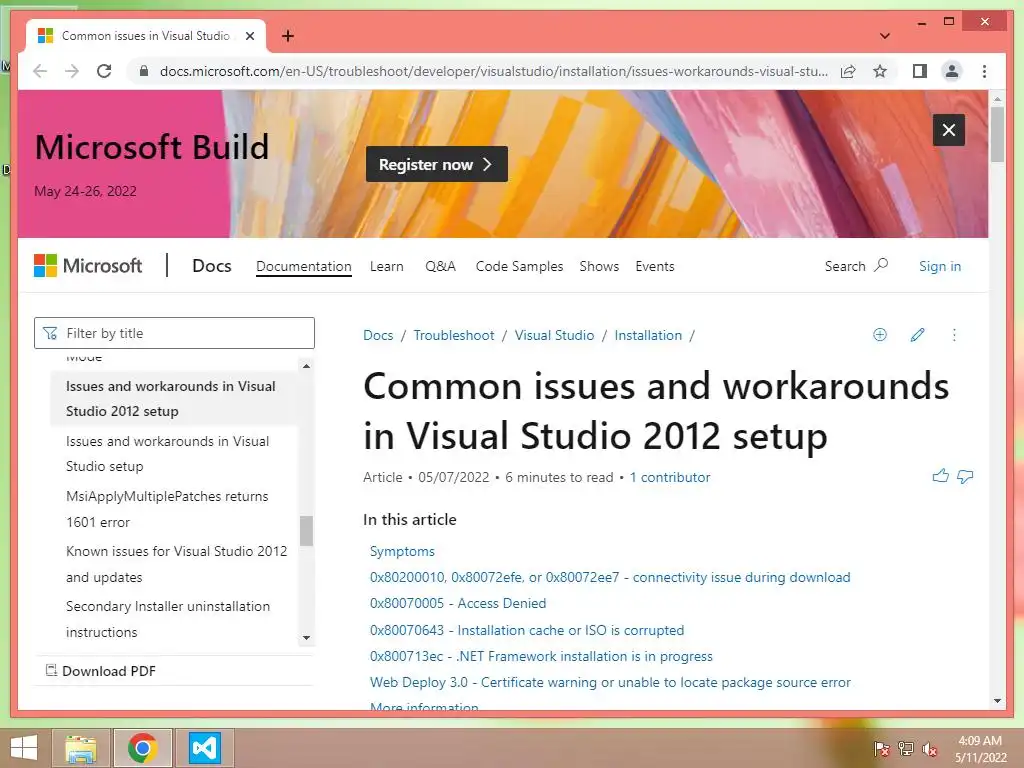Click the sidebar scroll up arrow
The image size is (1024, 768).
coord(306,366)
